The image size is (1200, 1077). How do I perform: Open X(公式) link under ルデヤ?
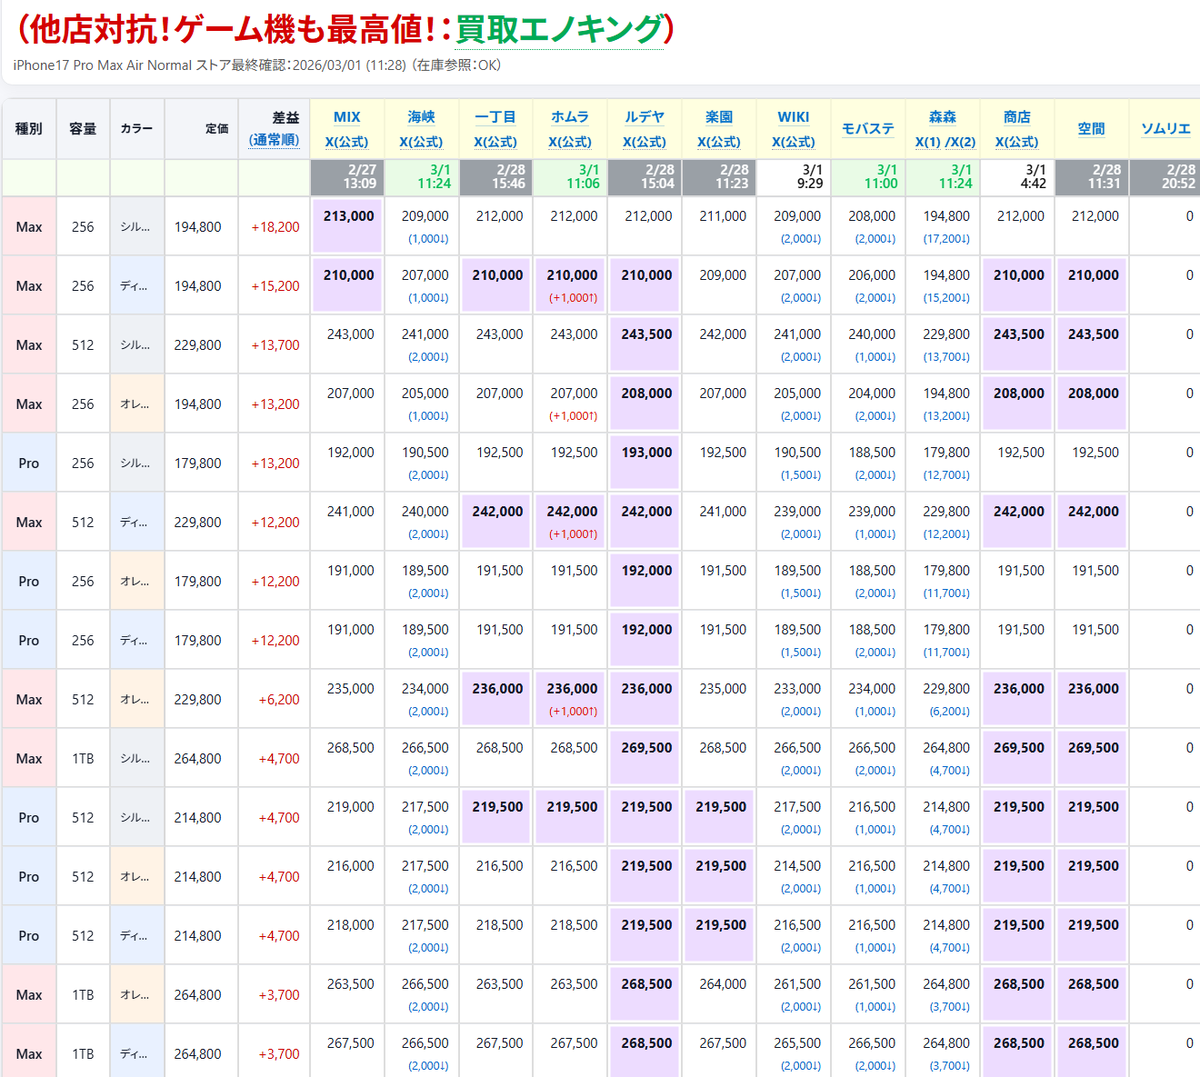coord(644,142)
